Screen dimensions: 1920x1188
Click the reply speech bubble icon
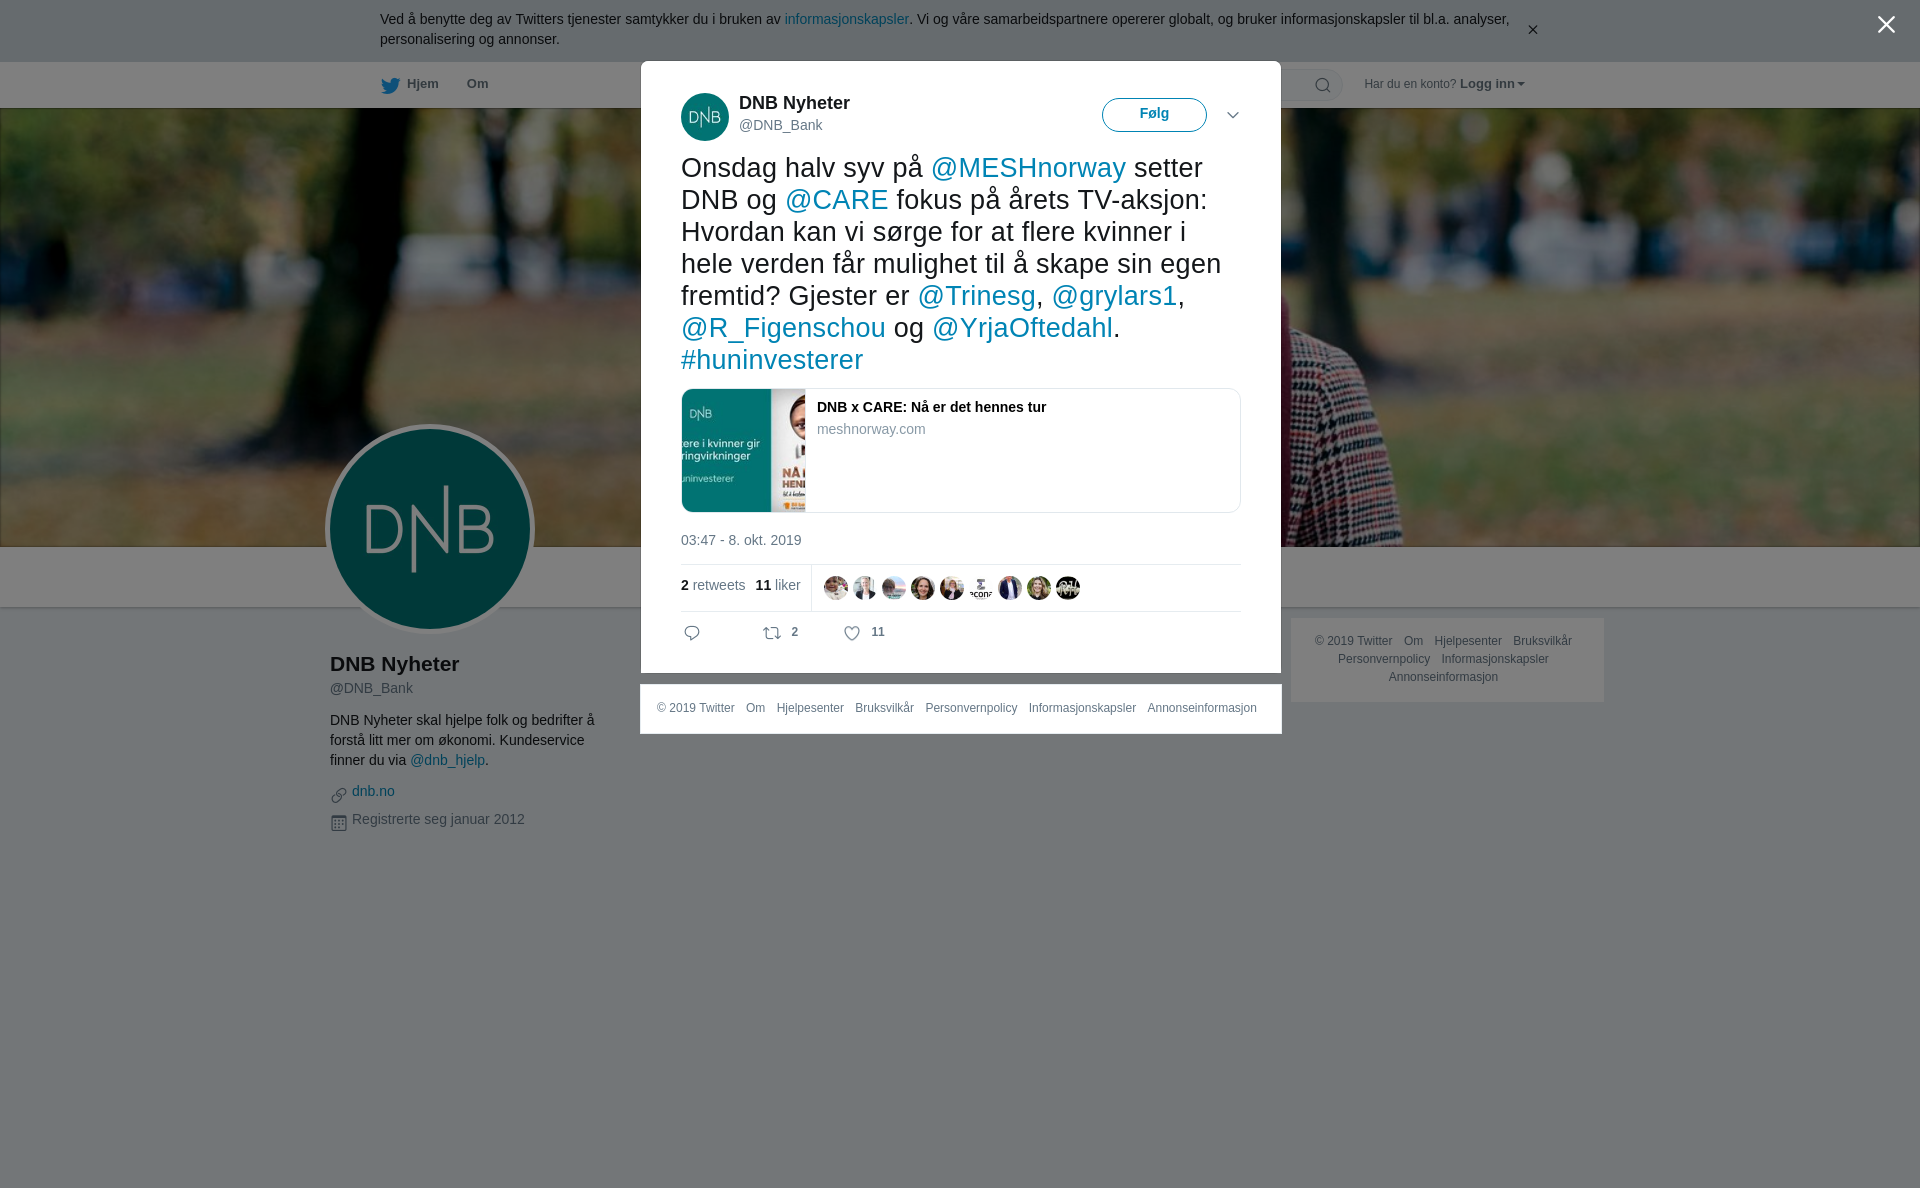[x=692, y=633]
